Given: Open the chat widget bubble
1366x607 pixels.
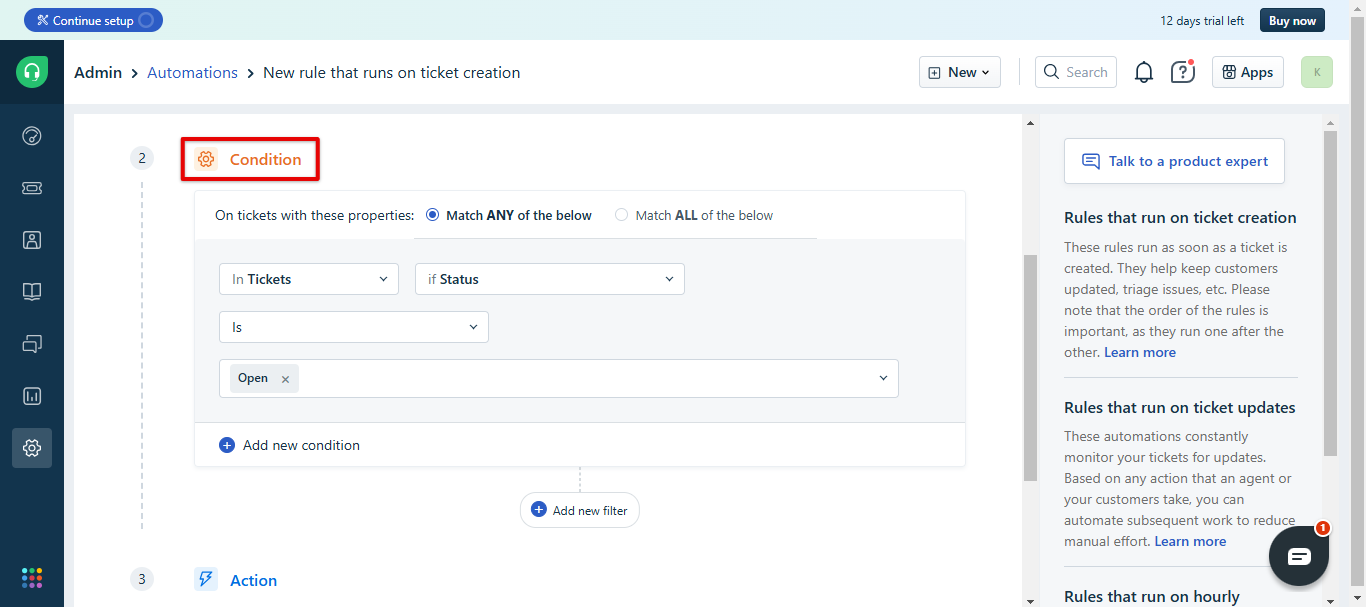Looking at the screenshot, I should [x=1299, y=556].
